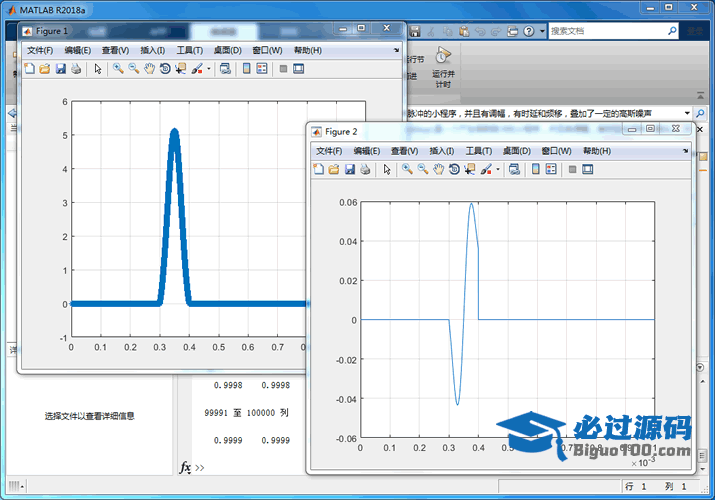
Task: Click Link Plot icon in Figure 1
Action: coord(225,69)
